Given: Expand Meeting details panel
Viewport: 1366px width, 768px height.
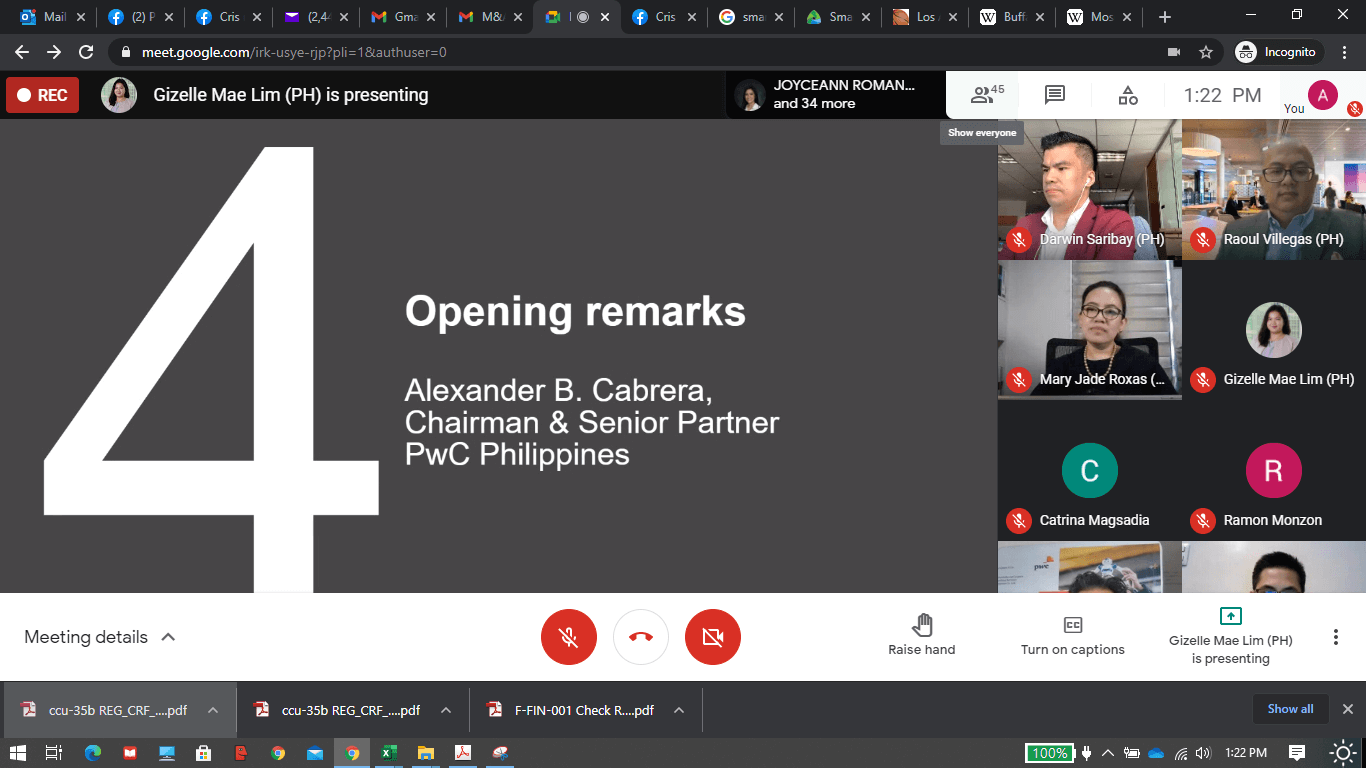Looking at the screenshot, I should 100,637.
